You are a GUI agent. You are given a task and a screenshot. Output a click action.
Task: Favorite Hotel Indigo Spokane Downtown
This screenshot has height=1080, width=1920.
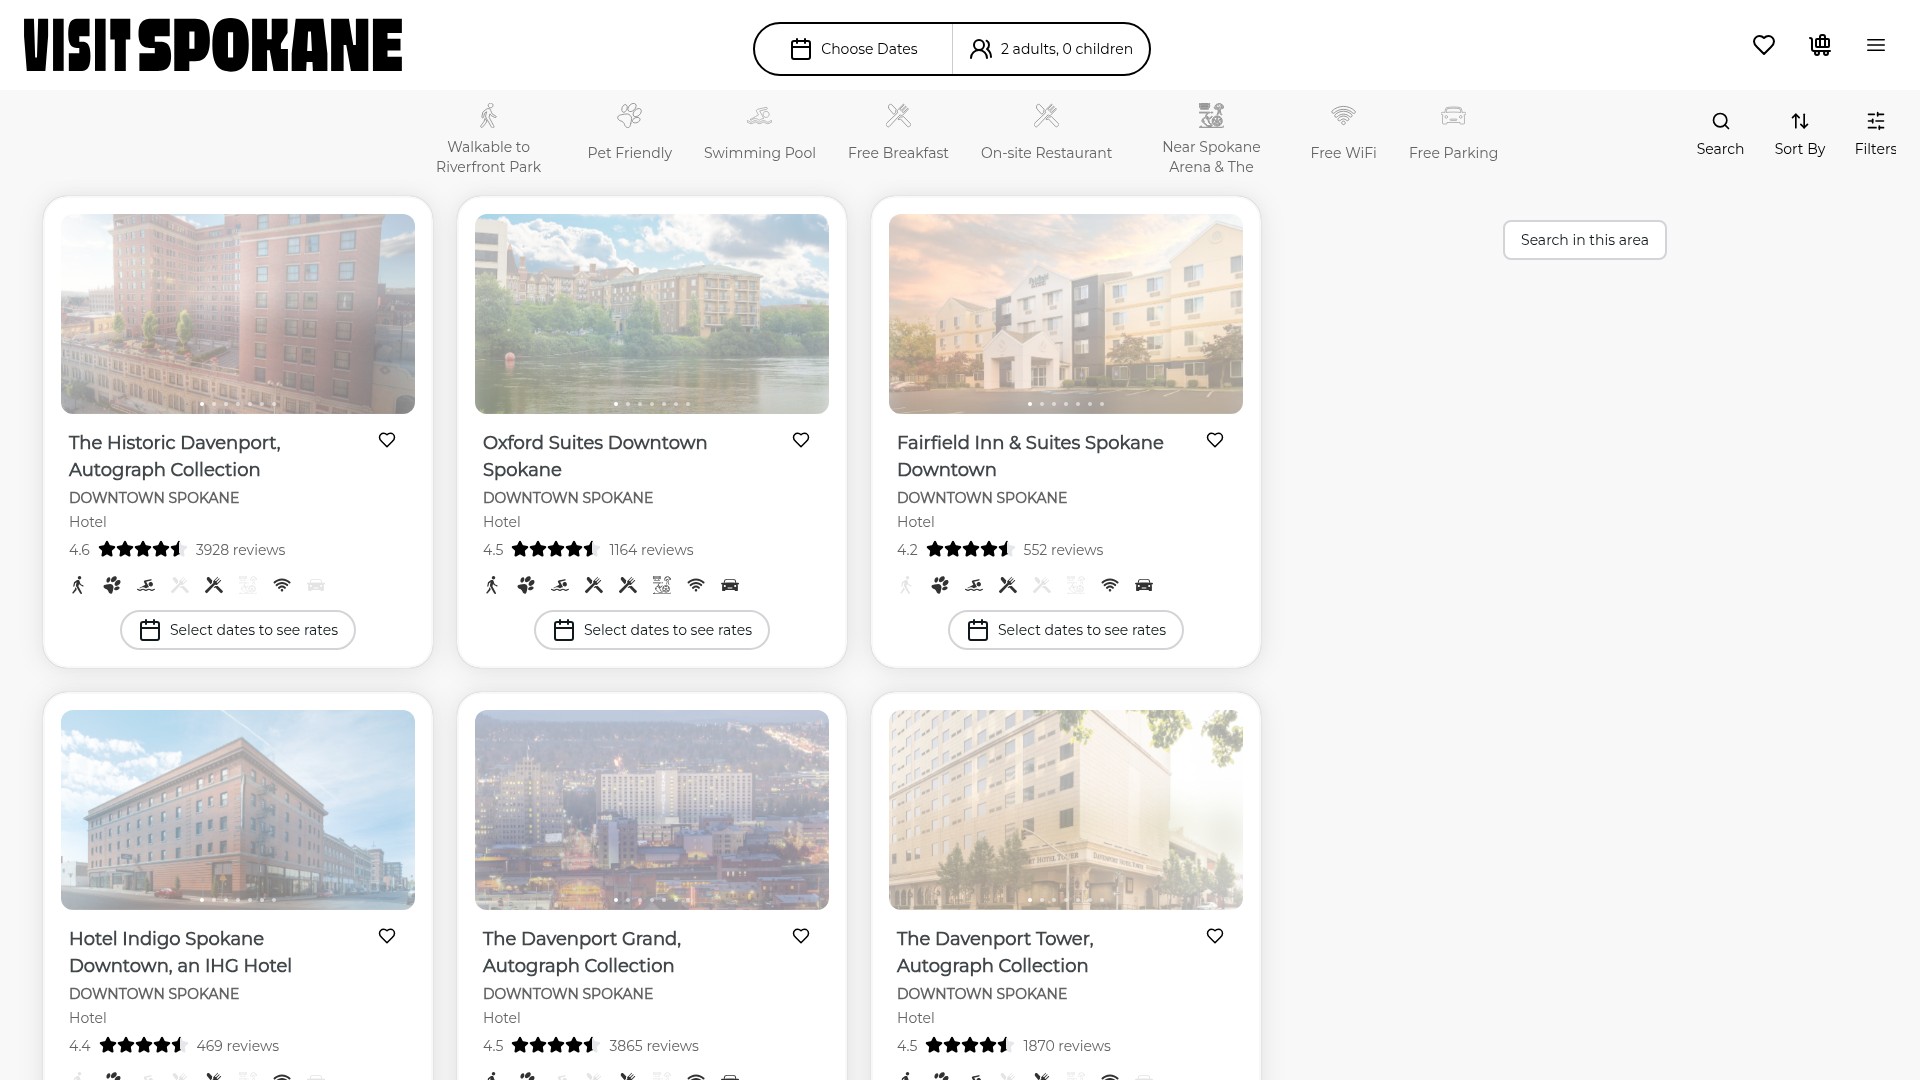(387, 936)
